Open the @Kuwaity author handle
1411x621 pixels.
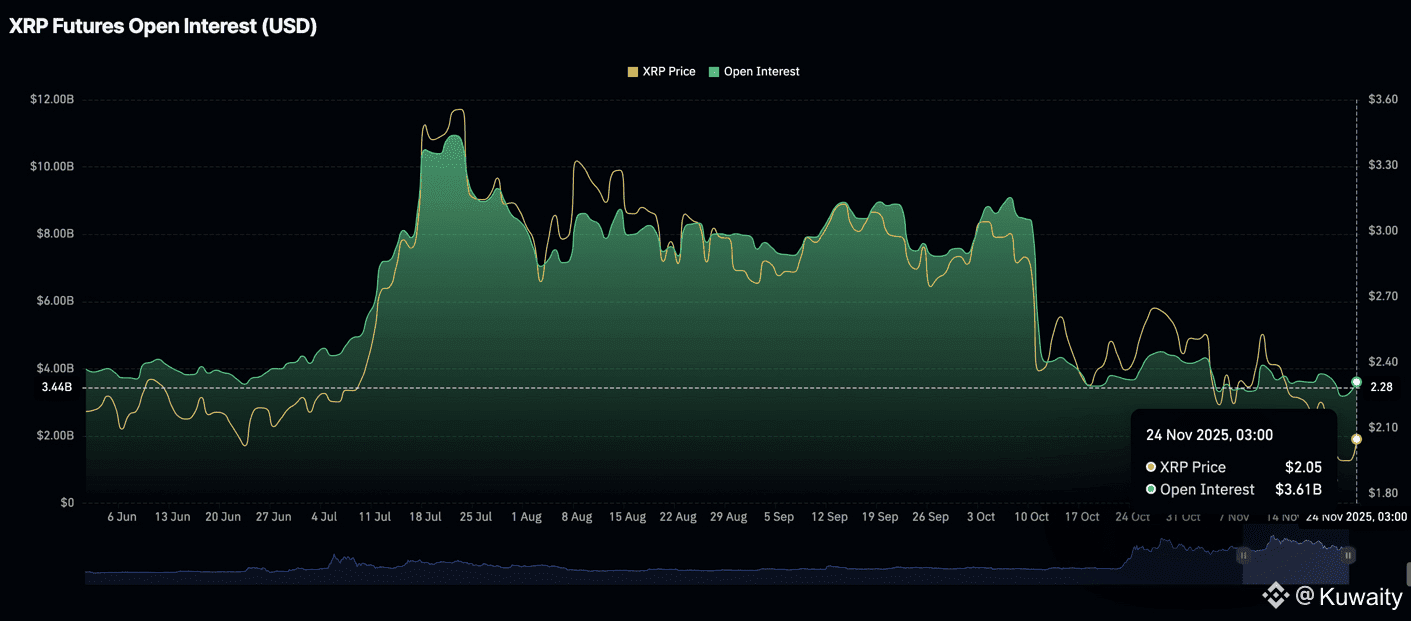(x=1349, y=597)
